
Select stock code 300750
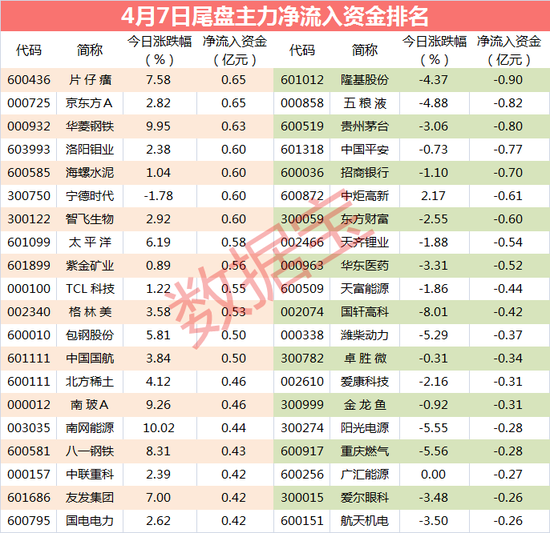click(x=29, y=196)
